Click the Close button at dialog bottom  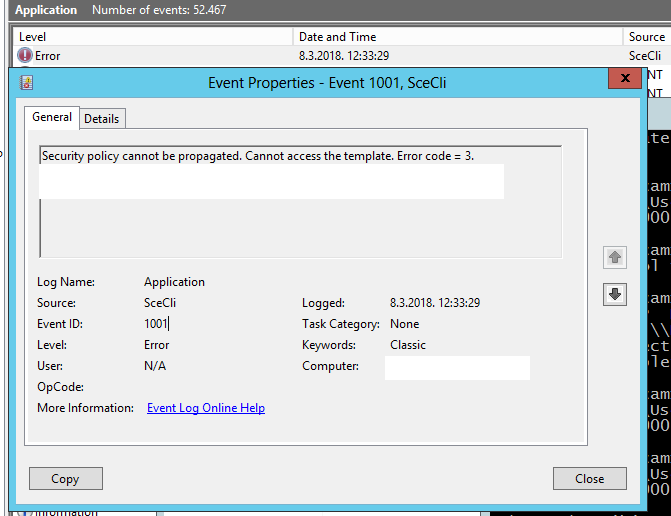[x=589, y=479]
